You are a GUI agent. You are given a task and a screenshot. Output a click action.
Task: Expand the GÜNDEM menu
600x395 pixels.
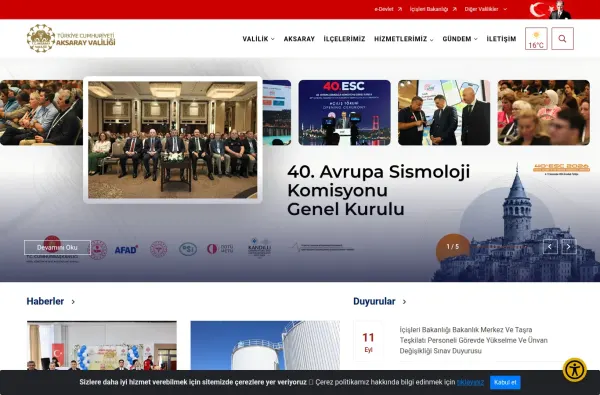[460, 39]
